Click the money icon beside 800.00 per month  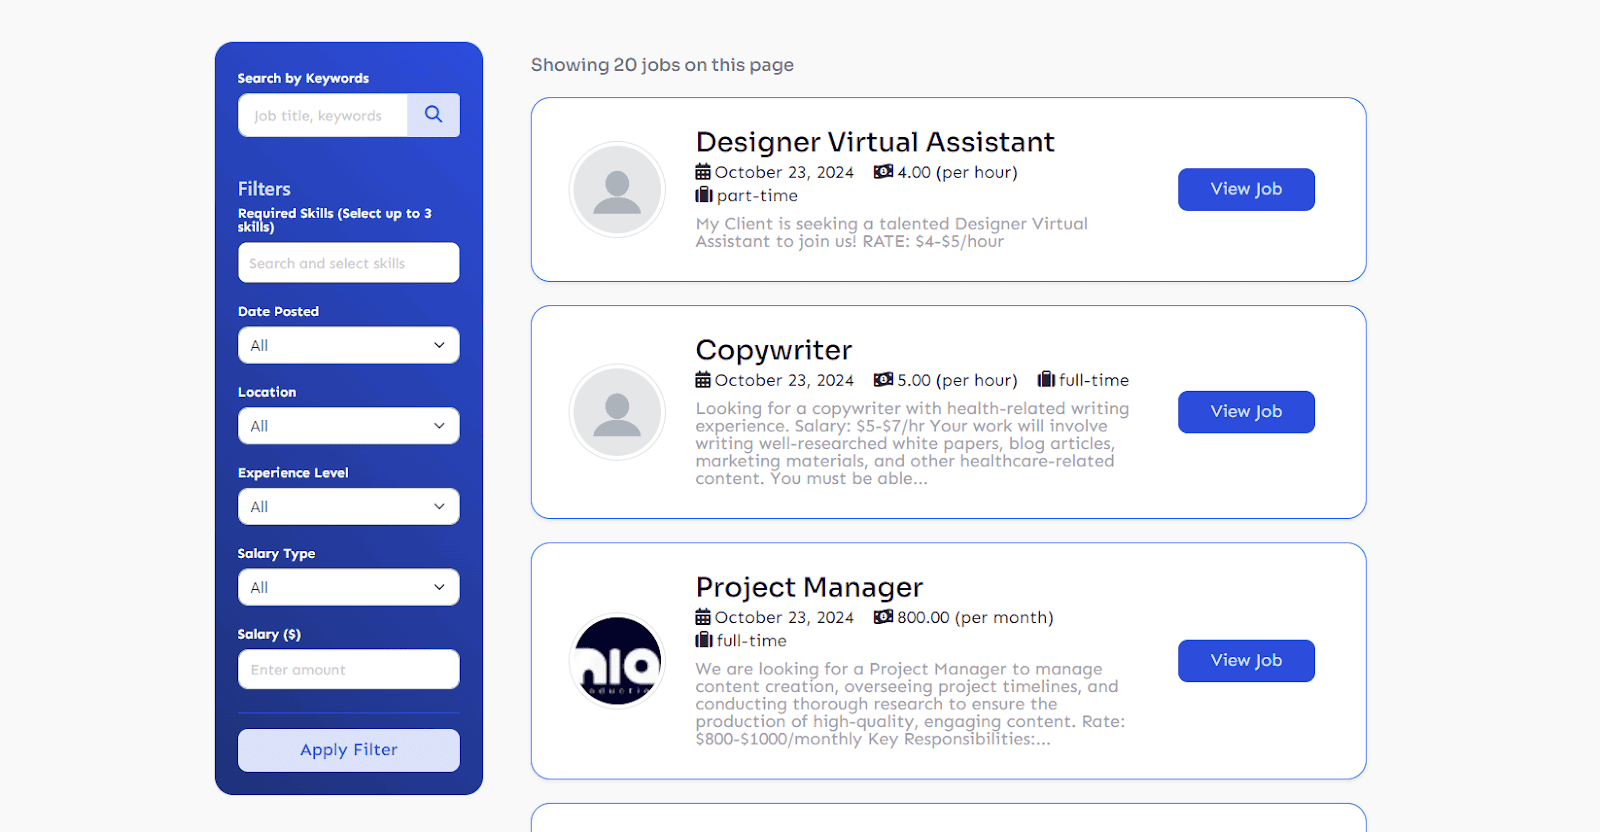[x=883, y=617]
